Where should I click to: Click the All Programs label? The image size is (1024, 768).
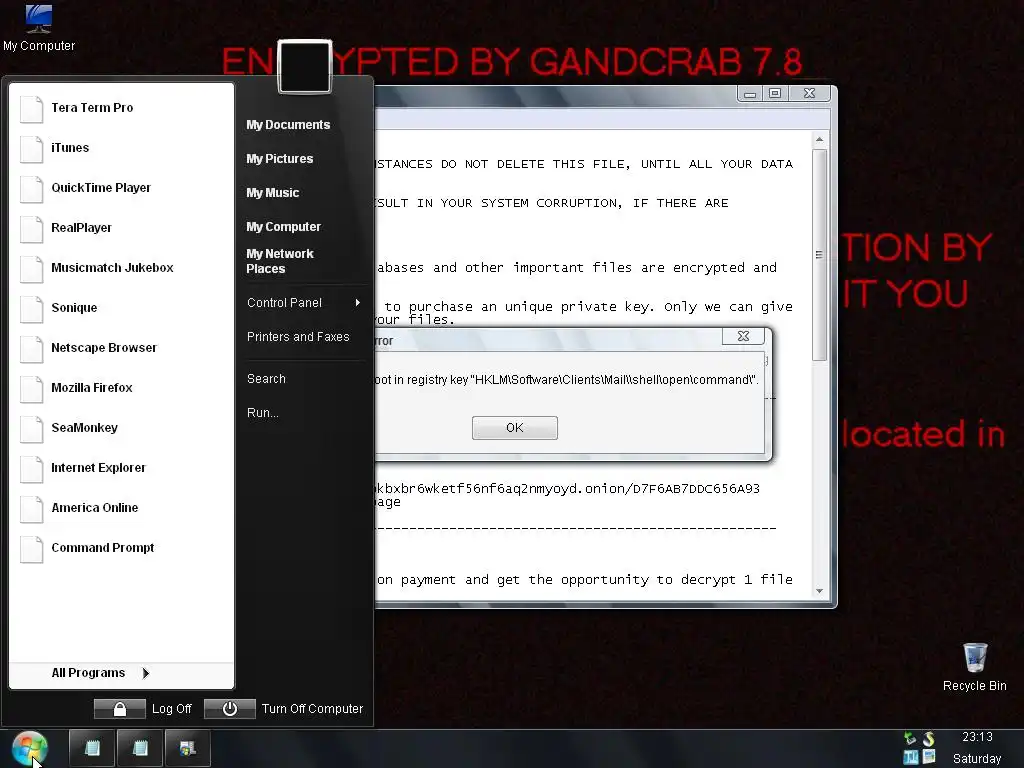88,673
